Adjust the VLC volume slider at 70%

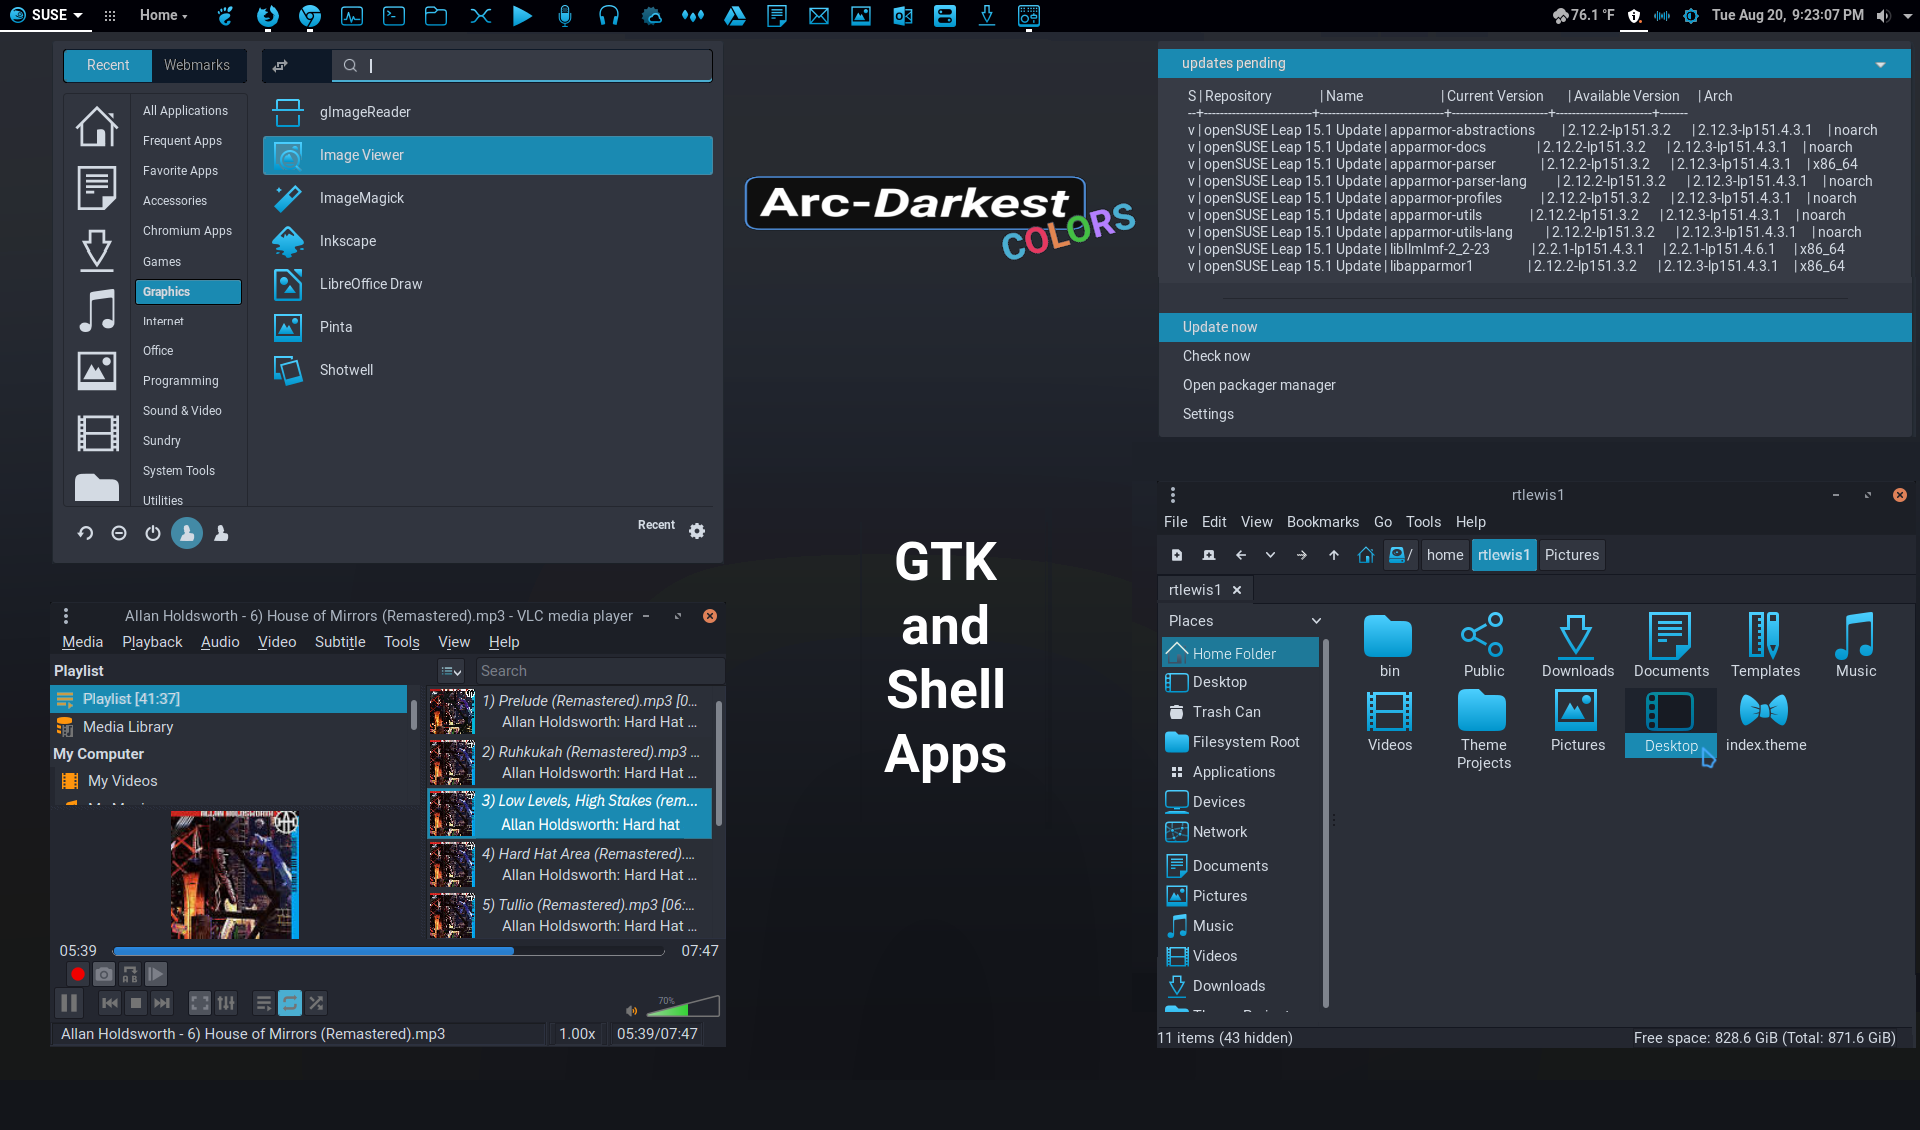683,1006
